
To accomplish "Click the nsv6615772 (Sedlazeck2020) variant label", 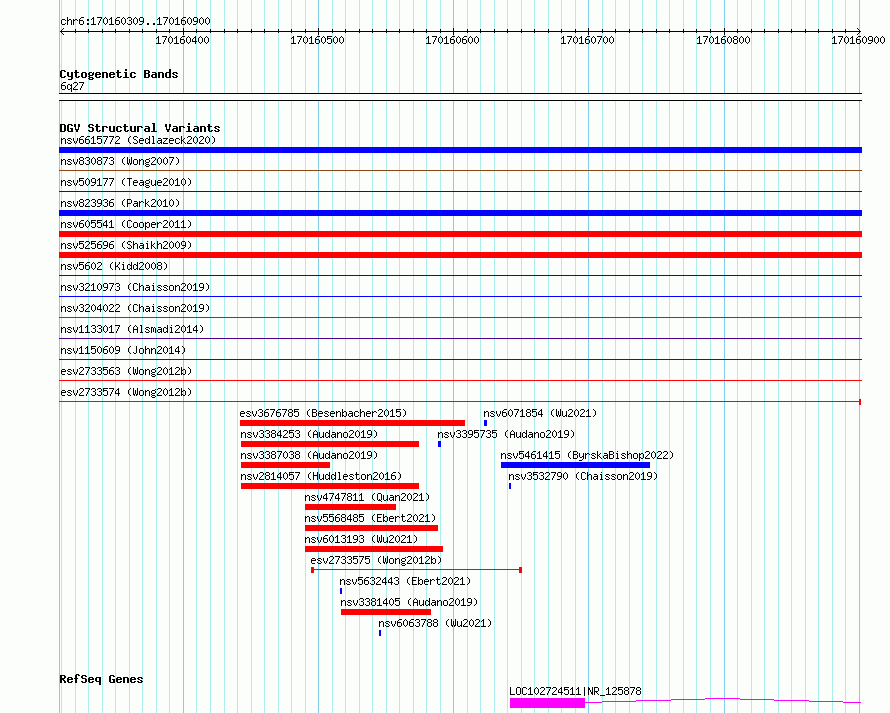I will pos(138,140).
